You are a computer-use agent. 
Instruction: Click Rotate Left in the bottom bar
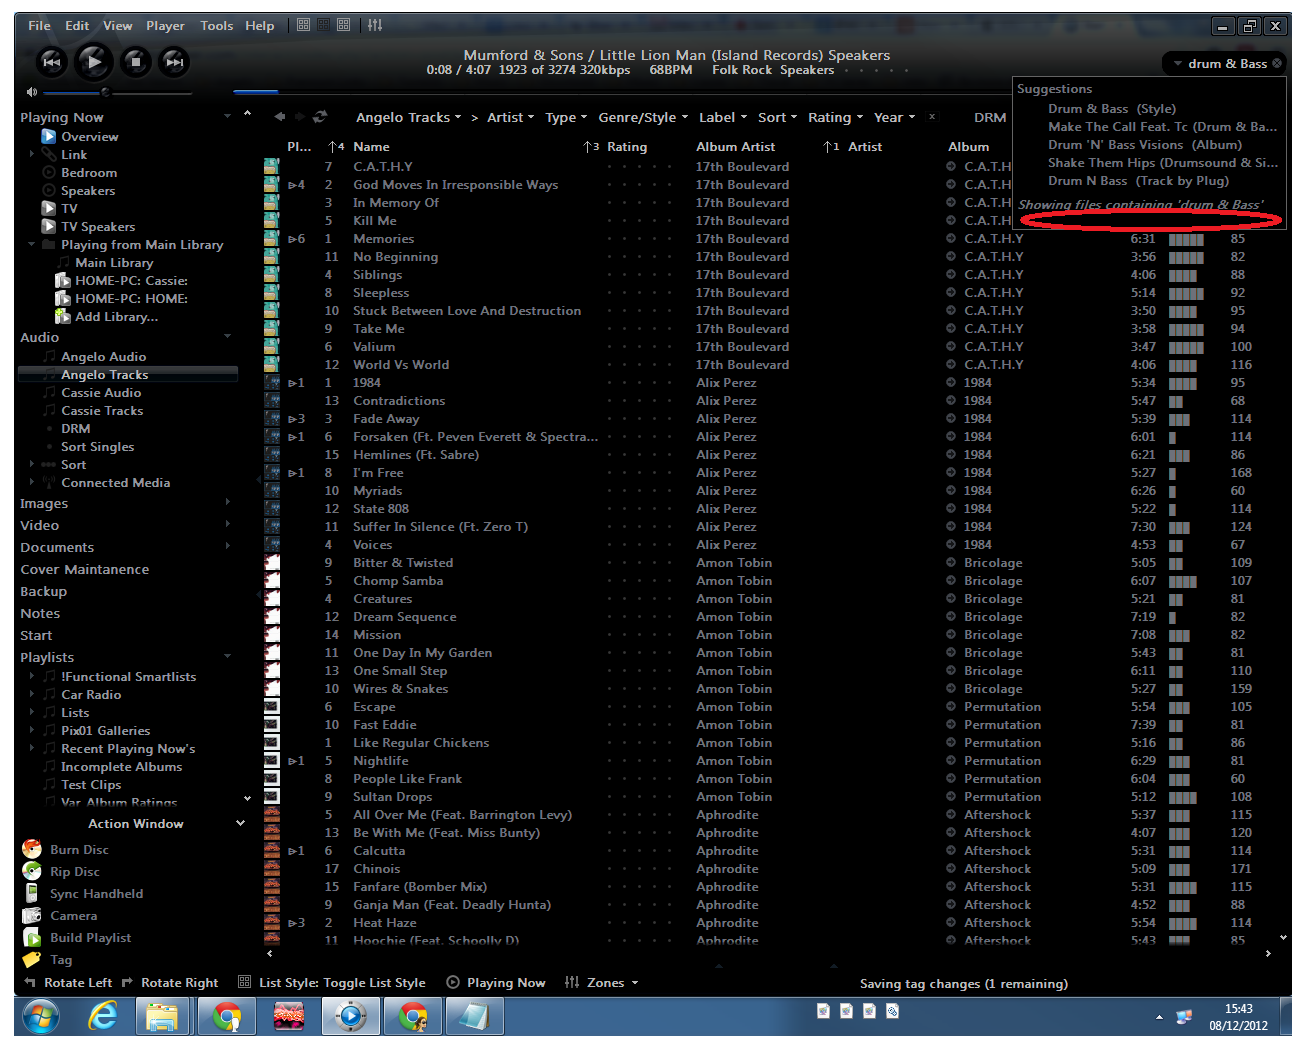coord(68,983)
